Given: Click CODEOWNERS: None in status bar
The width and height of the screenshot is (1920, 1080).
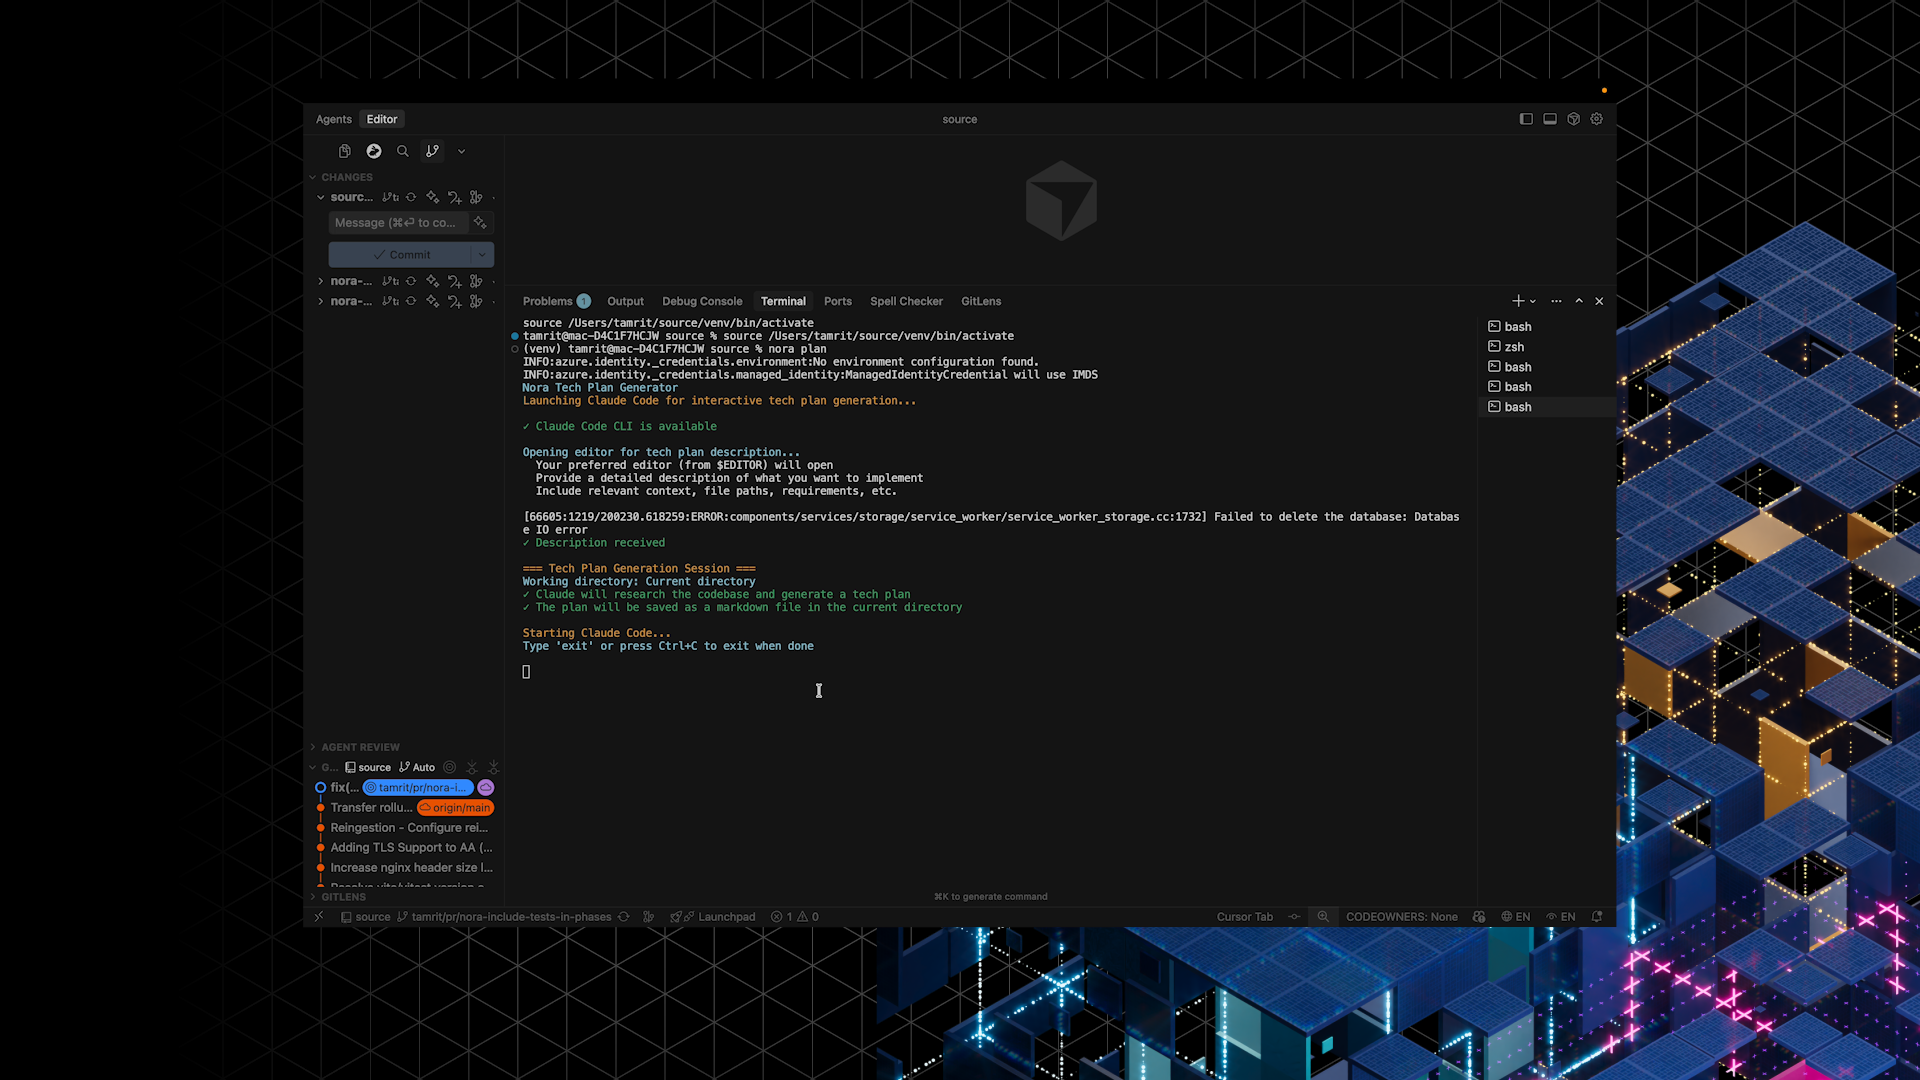Looking at the screenshot, I should [1401, 916].
